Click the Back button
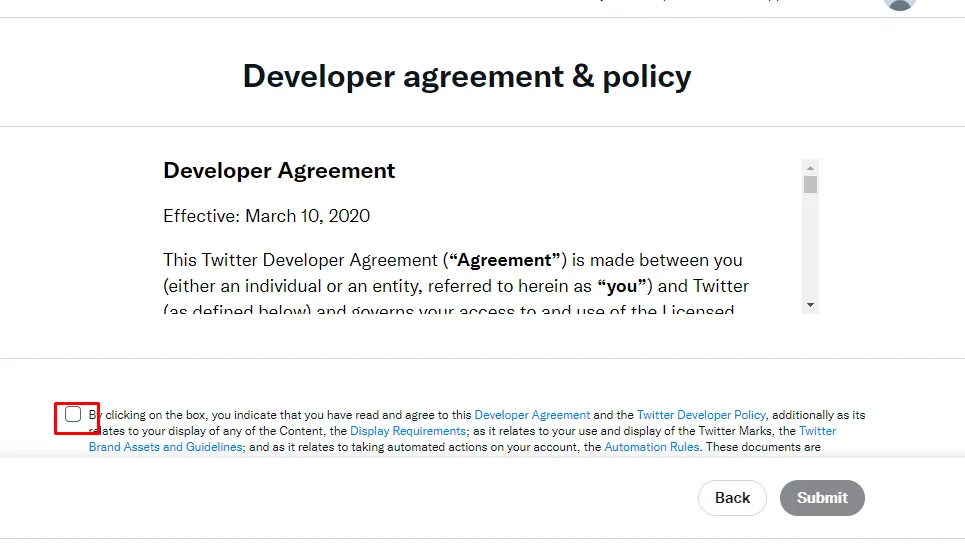The width and height of the screenshot is (965, 554). tap(732, 498)
